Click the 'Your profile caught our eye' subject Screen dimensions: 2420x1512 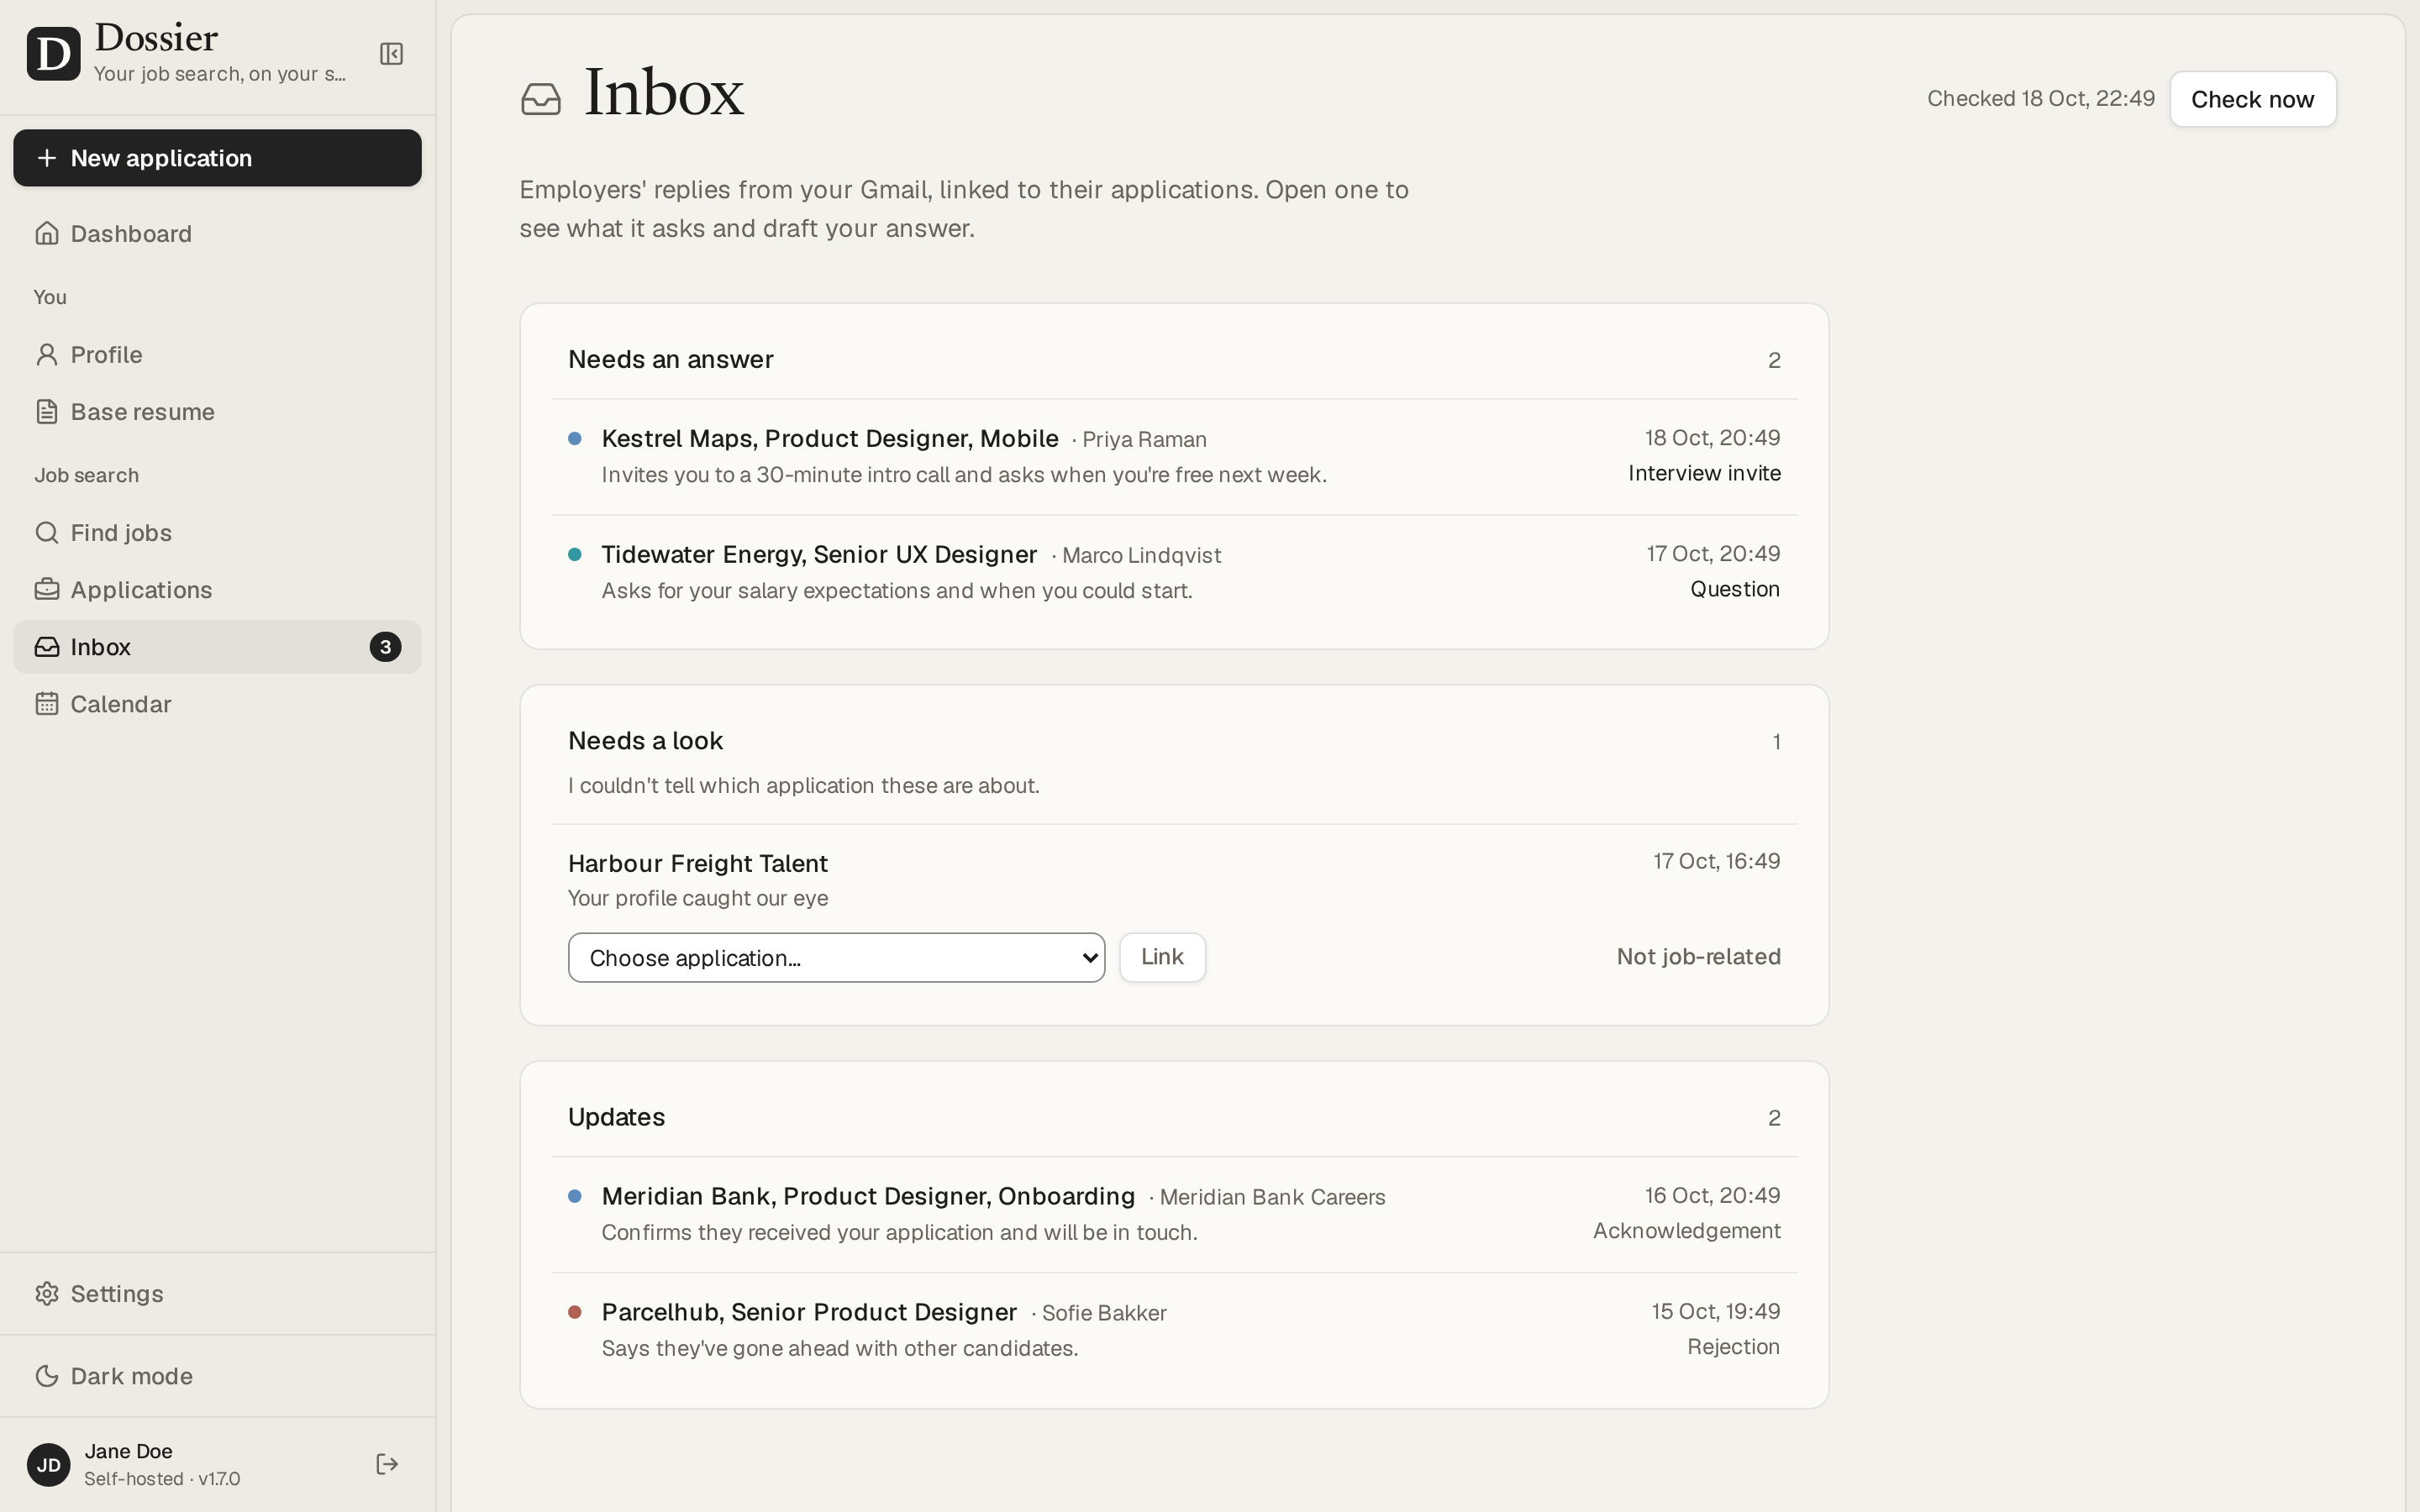[x=698, y=898]
